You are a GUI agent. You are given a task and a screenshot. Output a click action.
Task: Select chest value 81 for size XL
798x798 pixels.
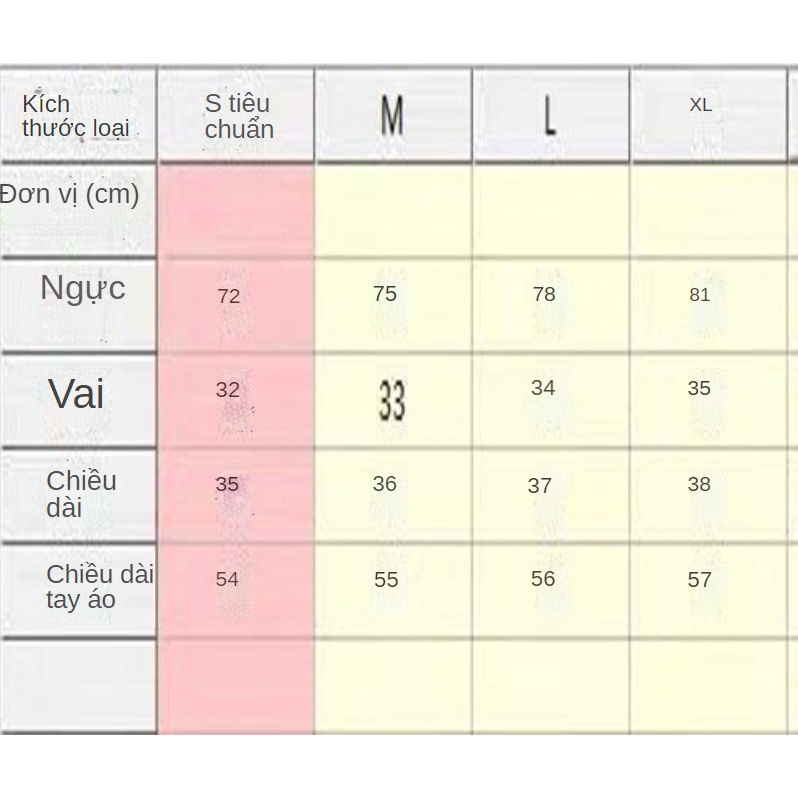[700, 295]
